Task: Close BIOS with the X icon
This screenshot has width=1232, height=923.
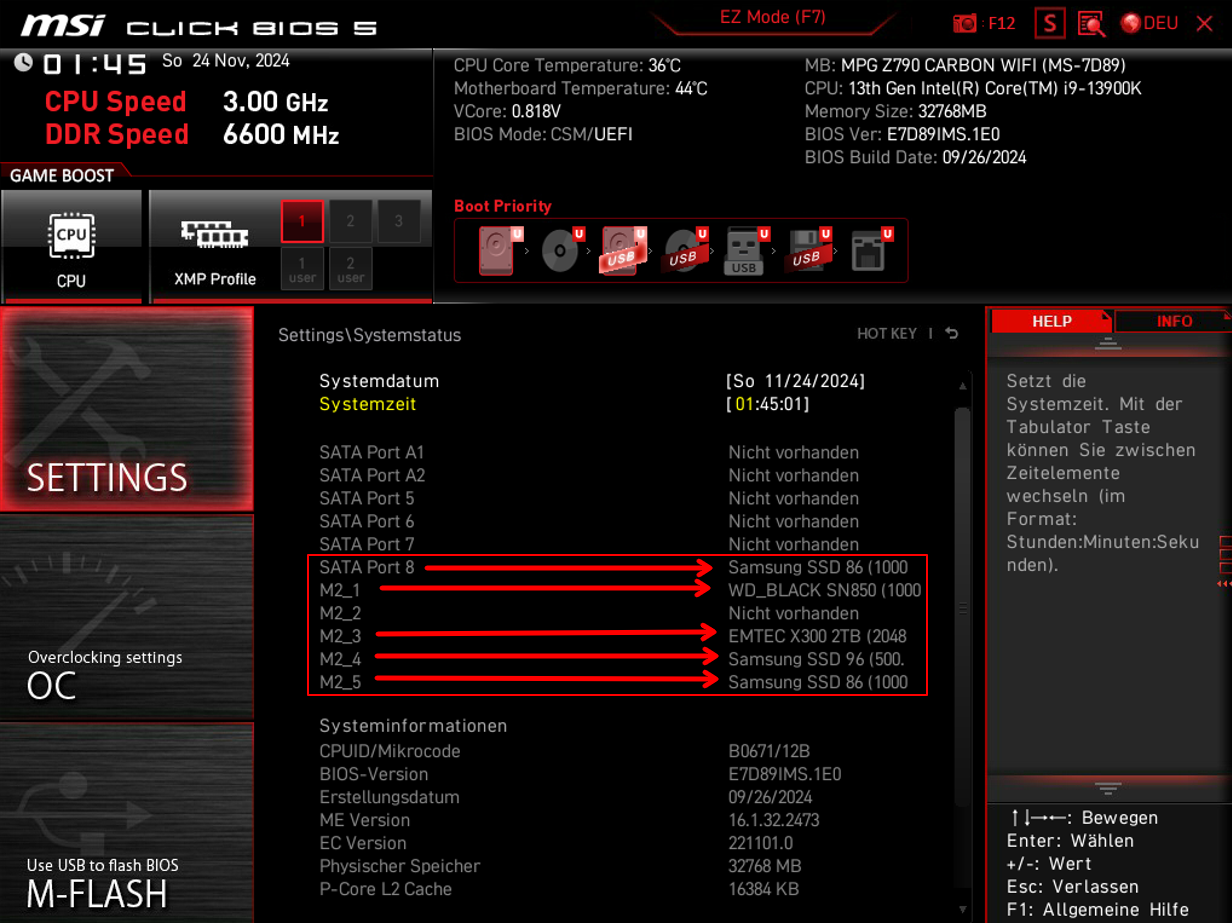Action: pos(1204,23)
